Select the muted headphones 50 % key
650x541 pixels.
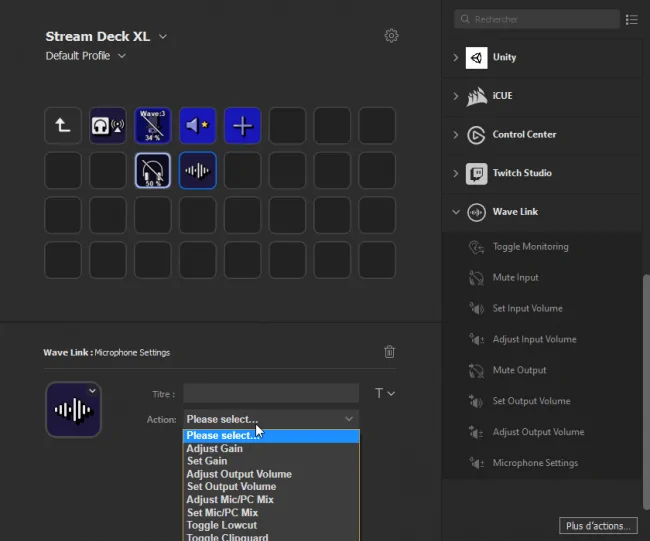click(153, 170)
